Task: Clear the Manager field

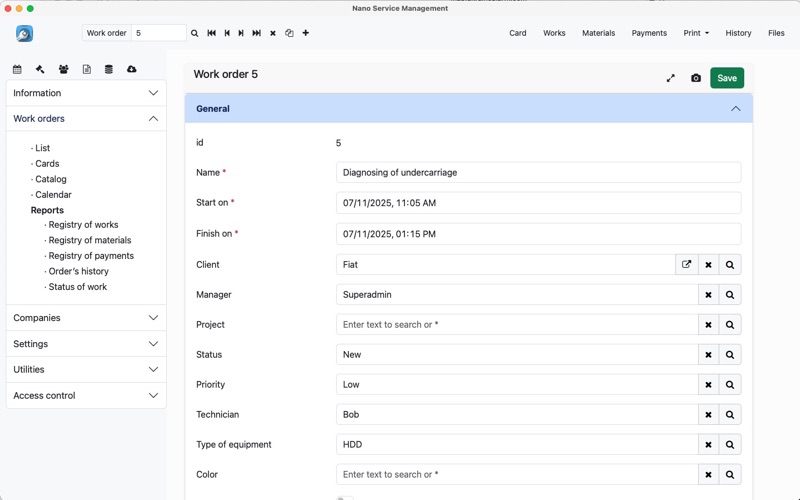Action: point(708,295)
